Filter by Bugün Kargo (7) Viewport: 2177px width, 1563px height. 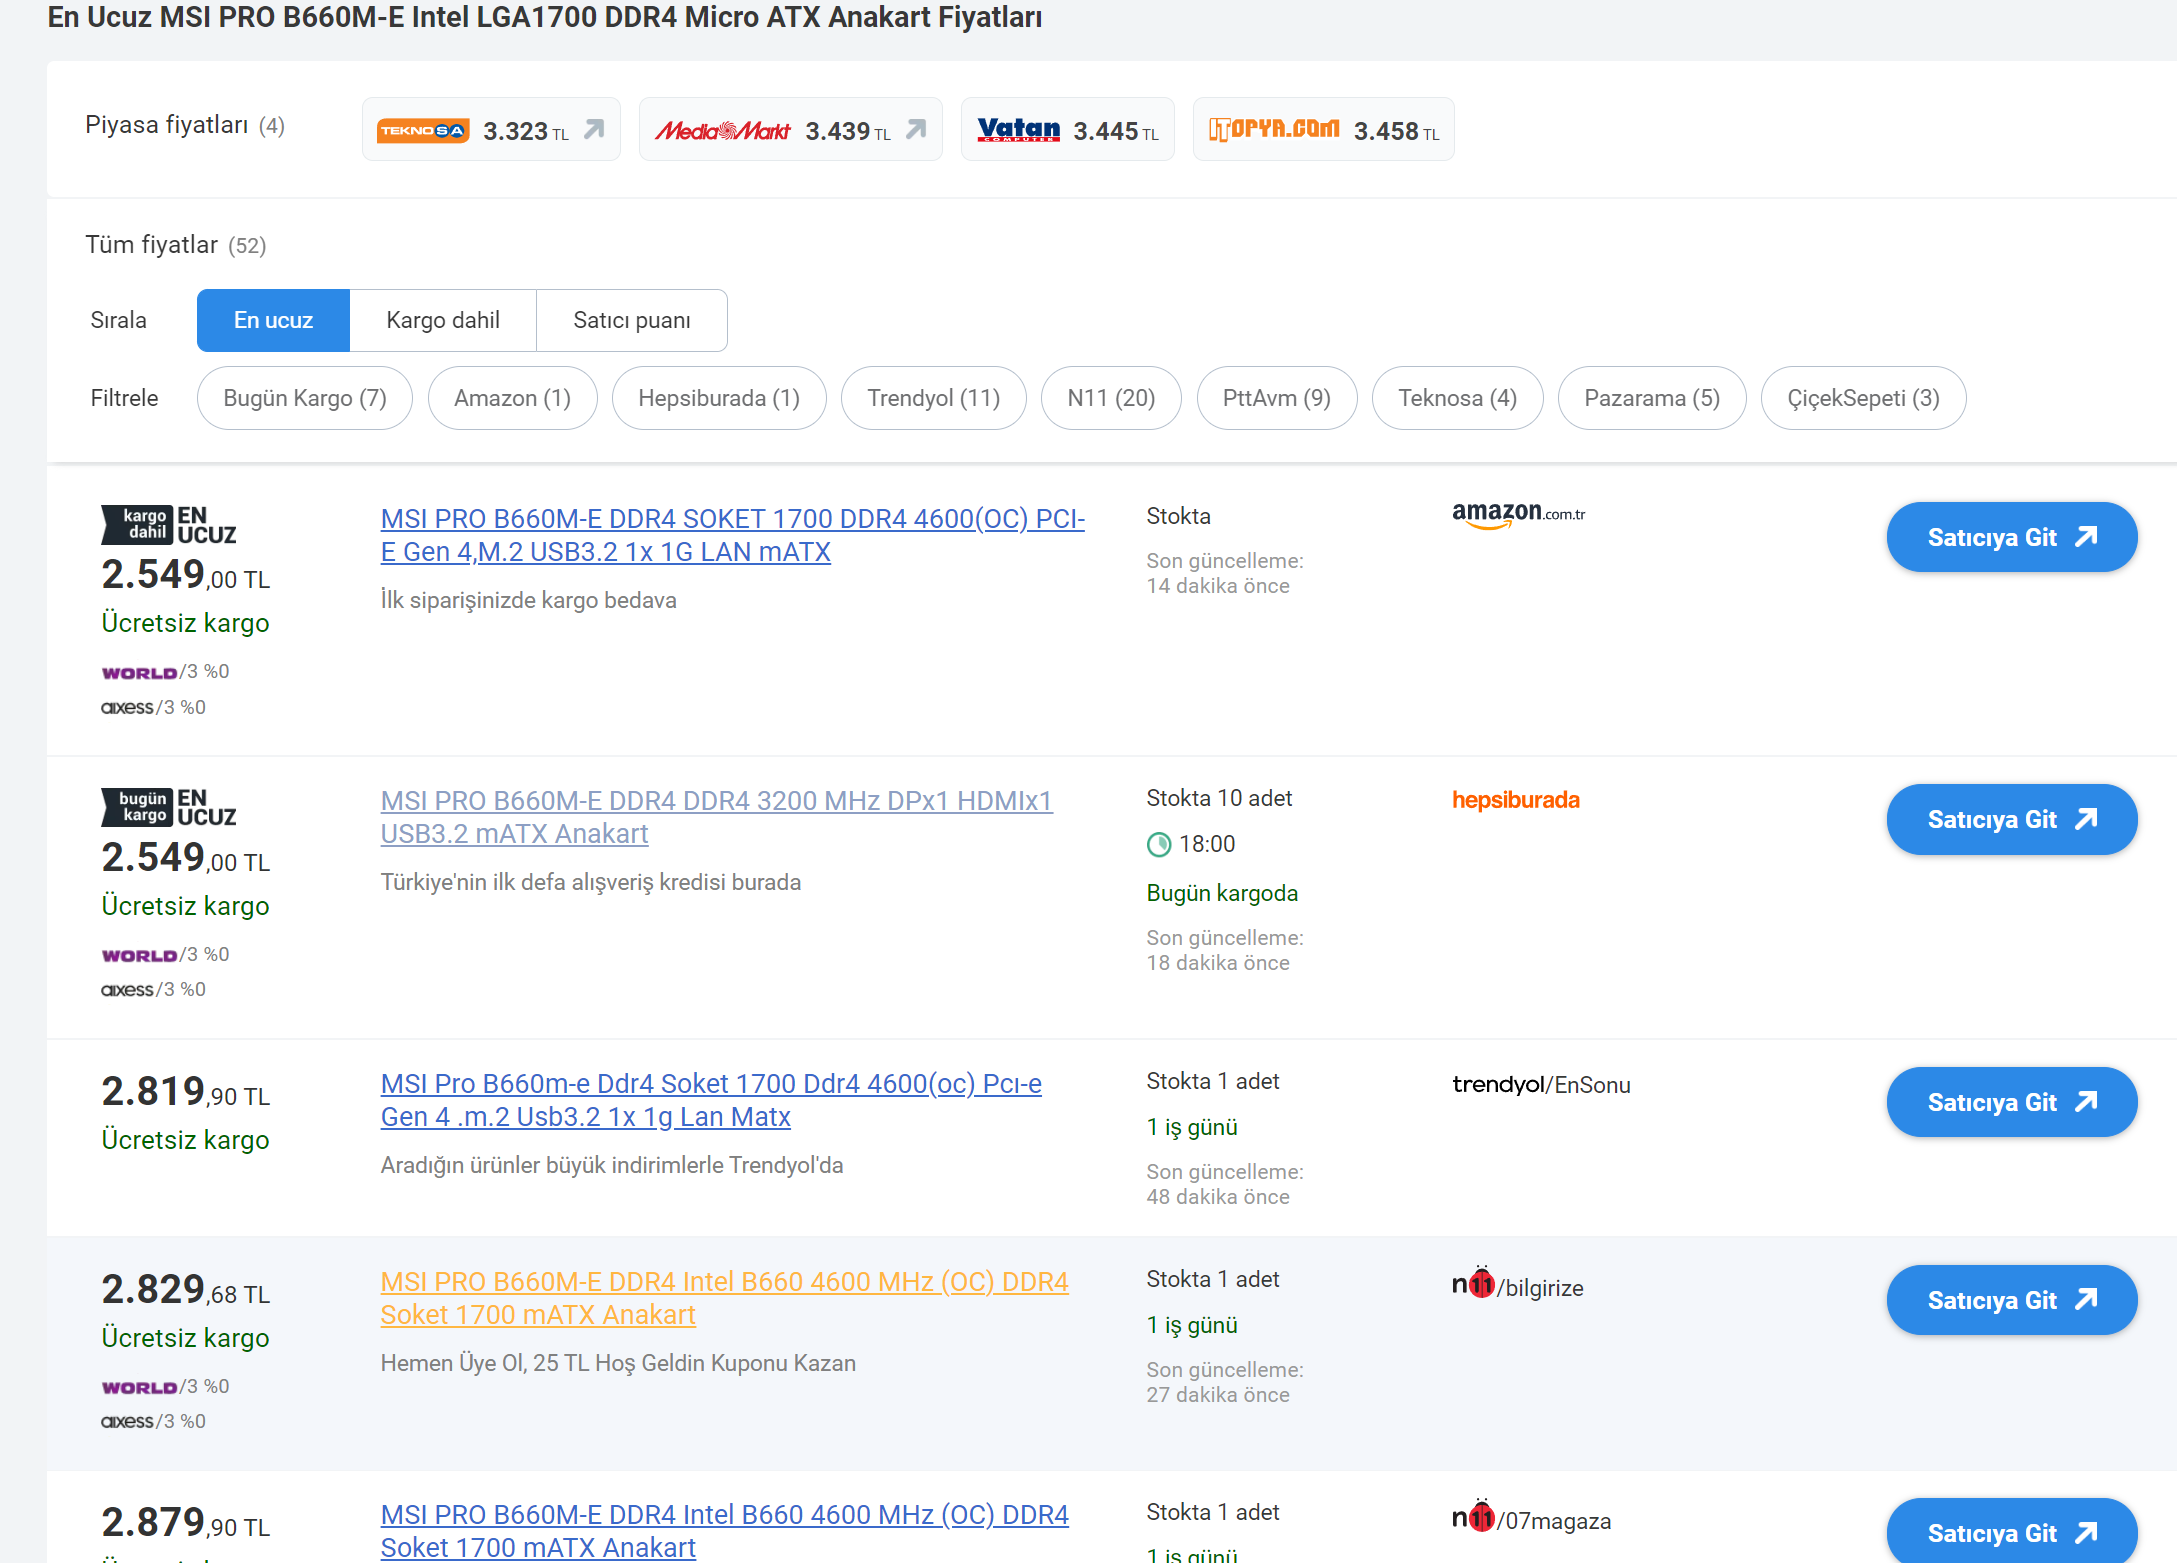point(305,398)
